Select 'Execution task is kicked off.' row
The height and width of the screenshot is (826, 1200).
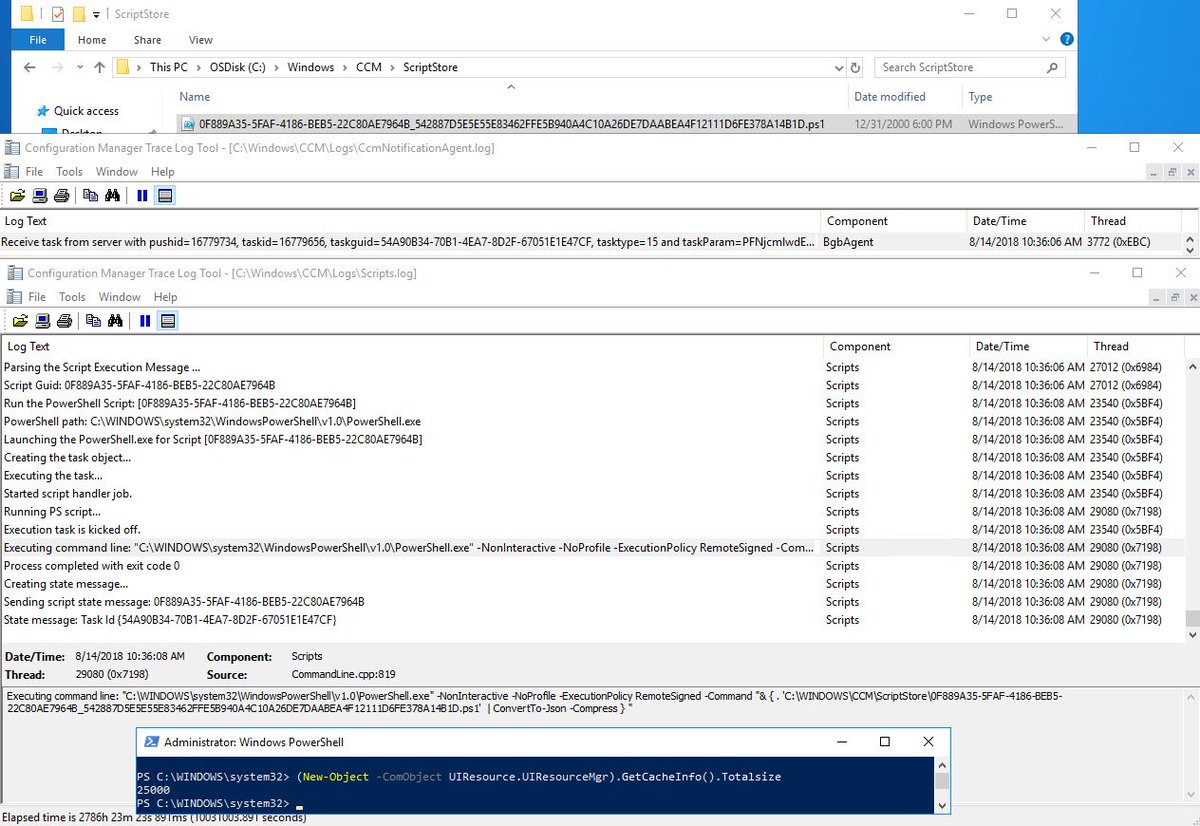[x=592, y=530]
